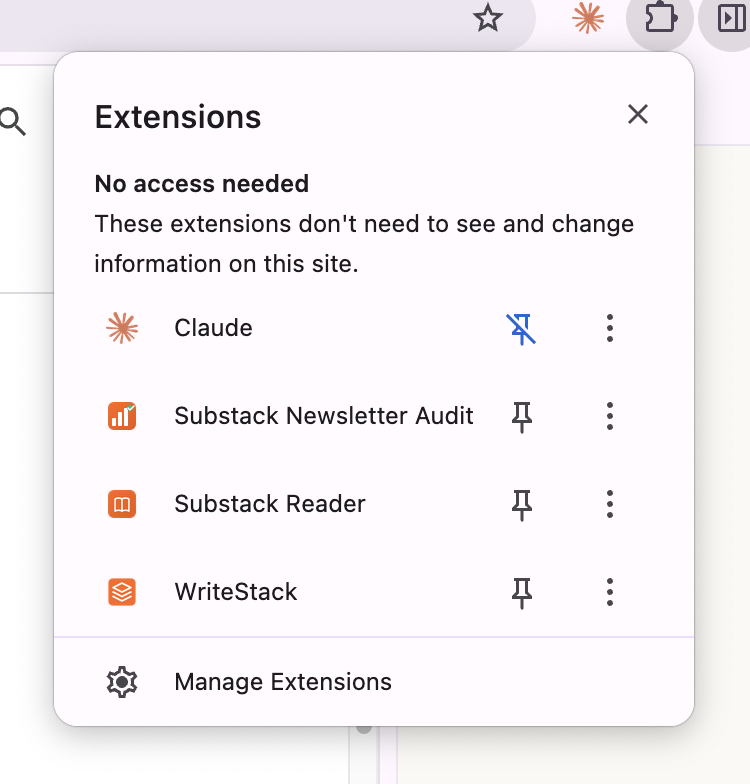
Task: Click Substack Newsletter Audit extension icon
Action: pos(122,416)
